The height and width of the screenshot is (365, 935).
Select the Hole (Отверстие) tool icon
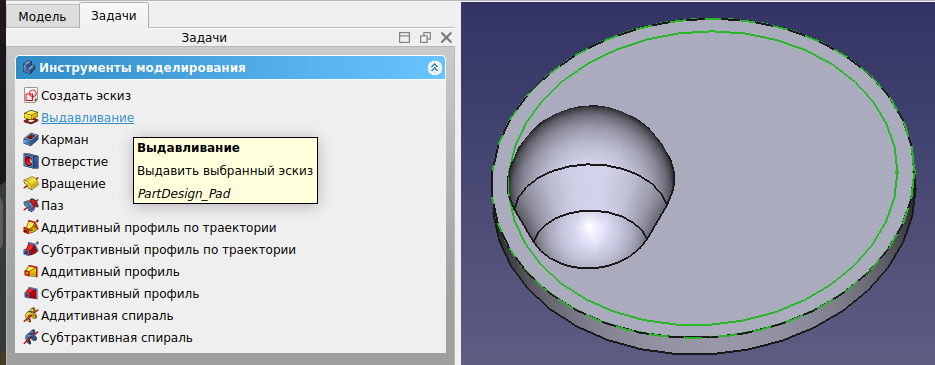[x=30, y=162]
